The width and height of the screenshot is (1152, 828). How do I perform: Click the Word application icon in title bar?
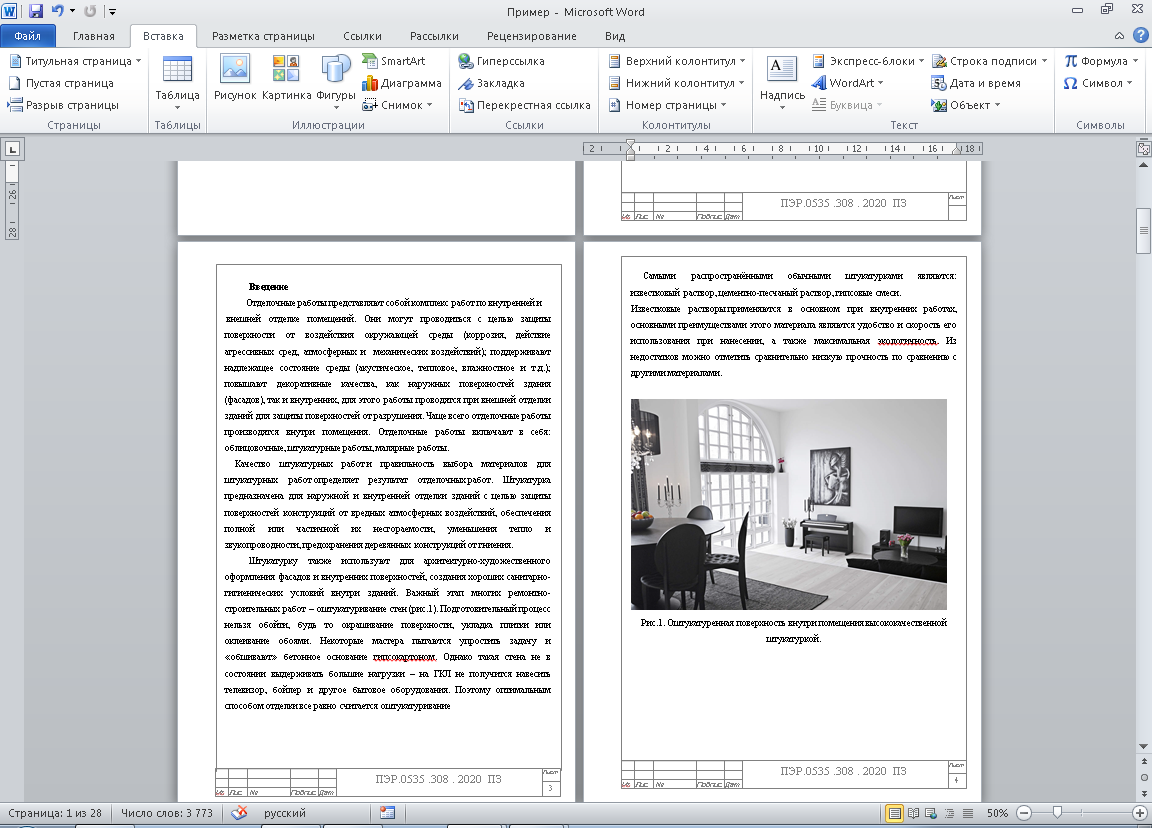10,11
